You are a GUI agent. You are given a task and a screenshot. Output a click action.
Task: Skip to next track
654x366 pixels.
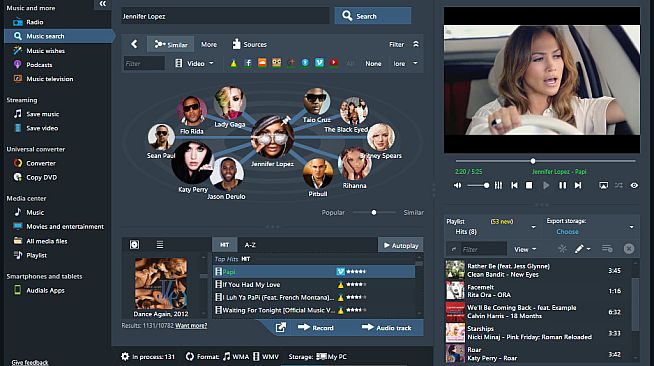click(578, 186)
